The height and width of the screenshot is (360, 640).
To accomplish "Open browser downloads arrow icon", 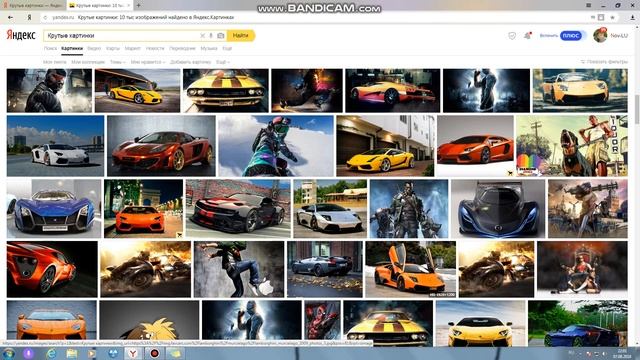I will (x=633, y=18).
